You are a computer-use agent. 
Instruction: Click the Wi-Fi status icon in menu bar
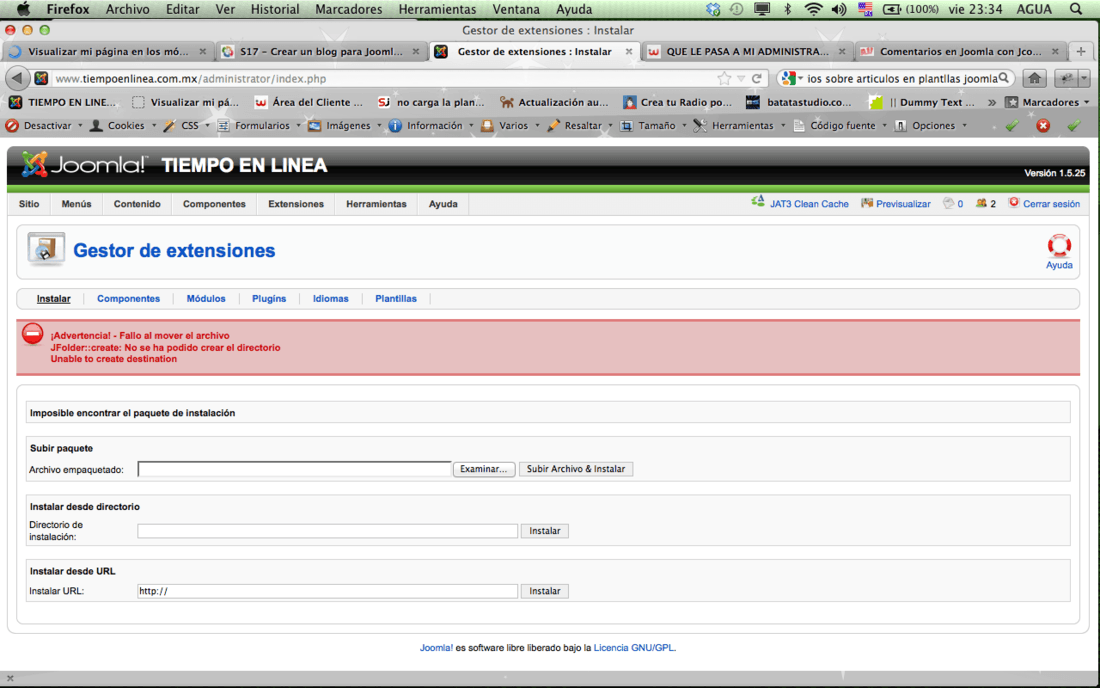point(813,9)
